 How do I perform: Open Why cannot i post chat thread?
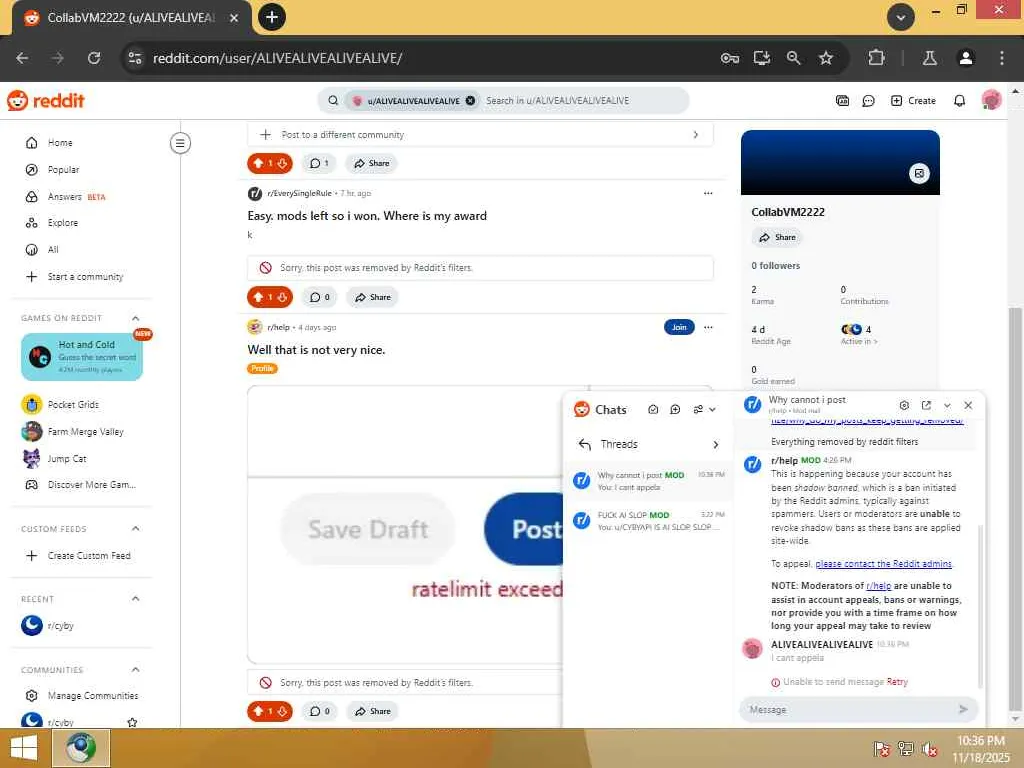(648, 481)
